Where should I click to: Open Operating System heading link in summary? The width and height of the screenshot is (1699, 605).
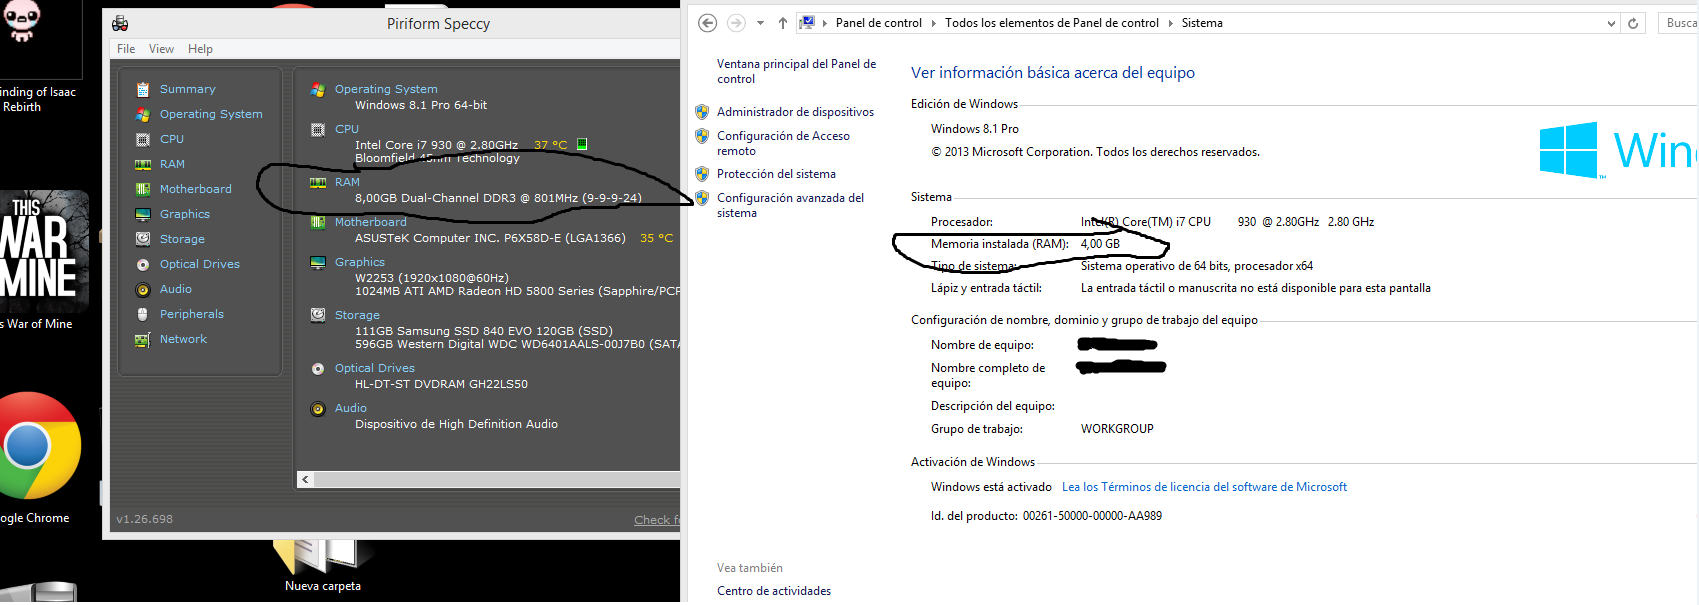[x=386, y=89]
